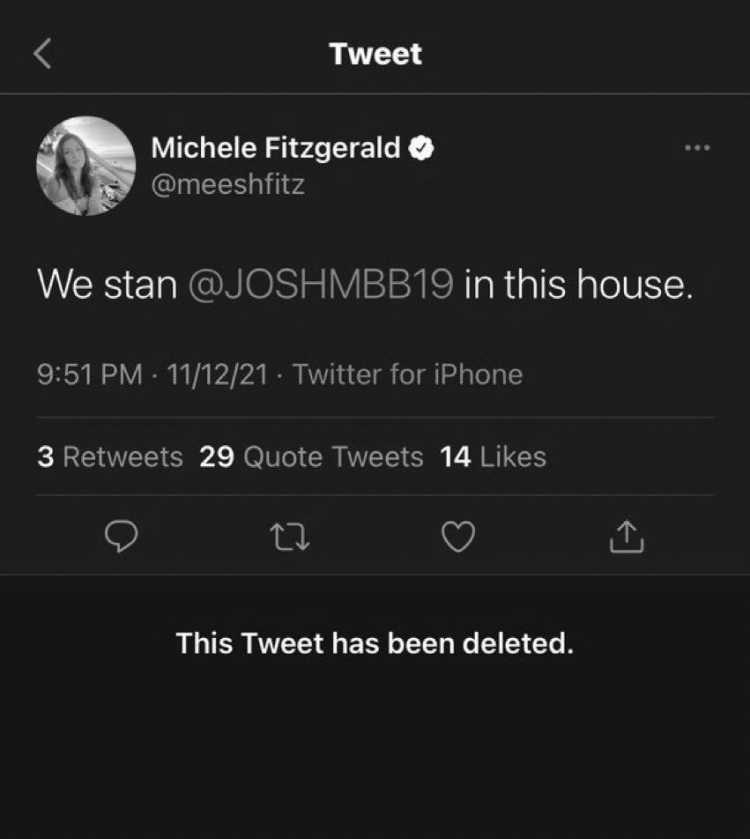Open Michele Fitzgerald's profile picture
This screenshot has width=750, height=839.
(x=86, y=166)
